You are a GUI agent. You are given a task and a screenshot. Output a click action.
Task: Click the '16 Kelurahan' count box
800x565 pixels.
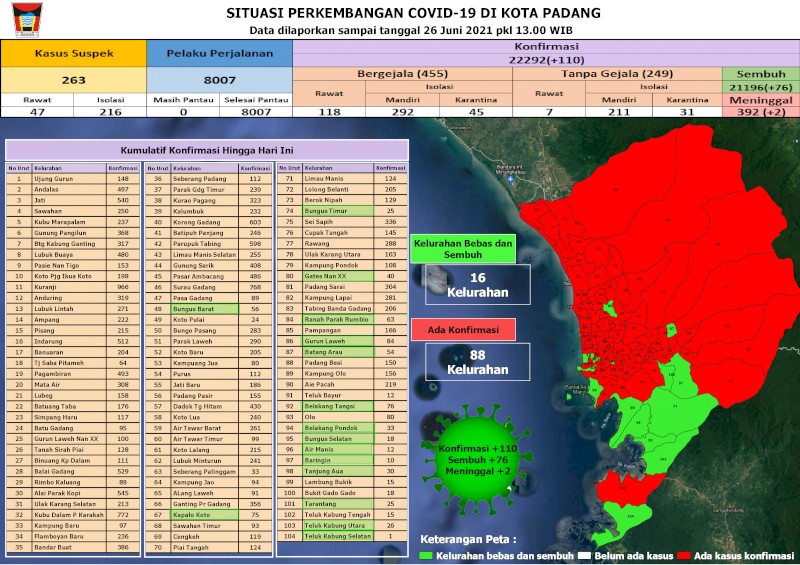478,285
